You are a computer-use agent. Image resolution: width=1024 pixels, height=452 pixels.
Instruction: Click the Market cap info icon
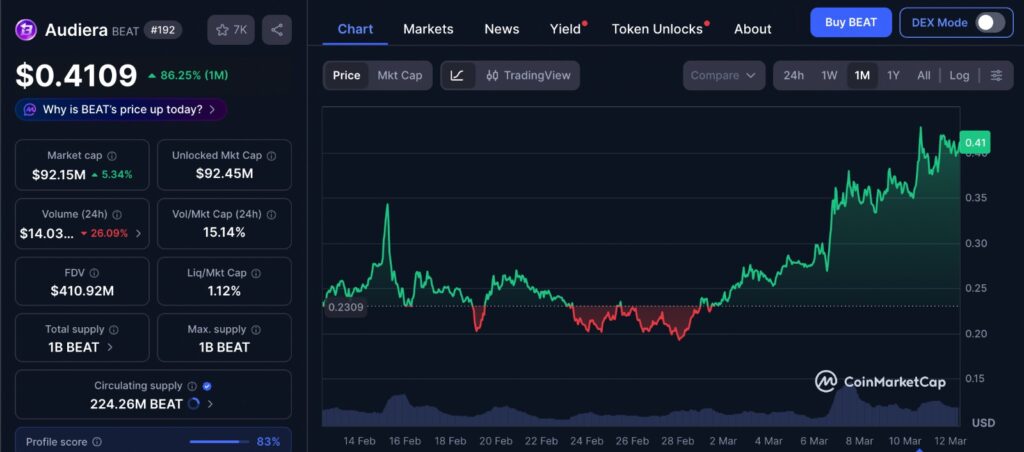[112, 156]
